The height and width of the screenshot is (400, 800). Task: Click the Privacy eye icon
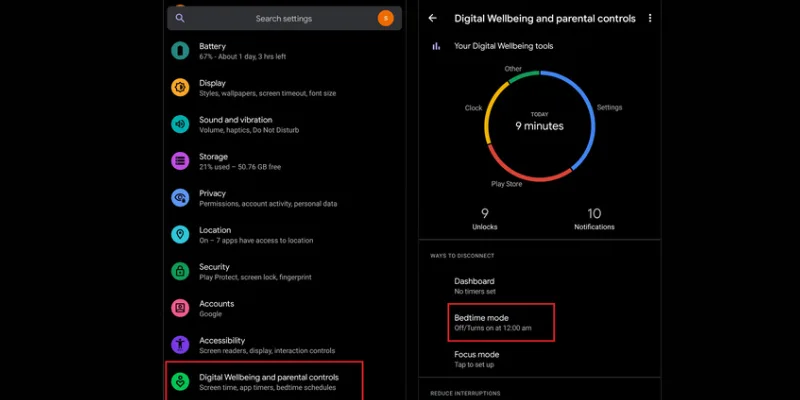pyautogui.click(x=180, y=198)
